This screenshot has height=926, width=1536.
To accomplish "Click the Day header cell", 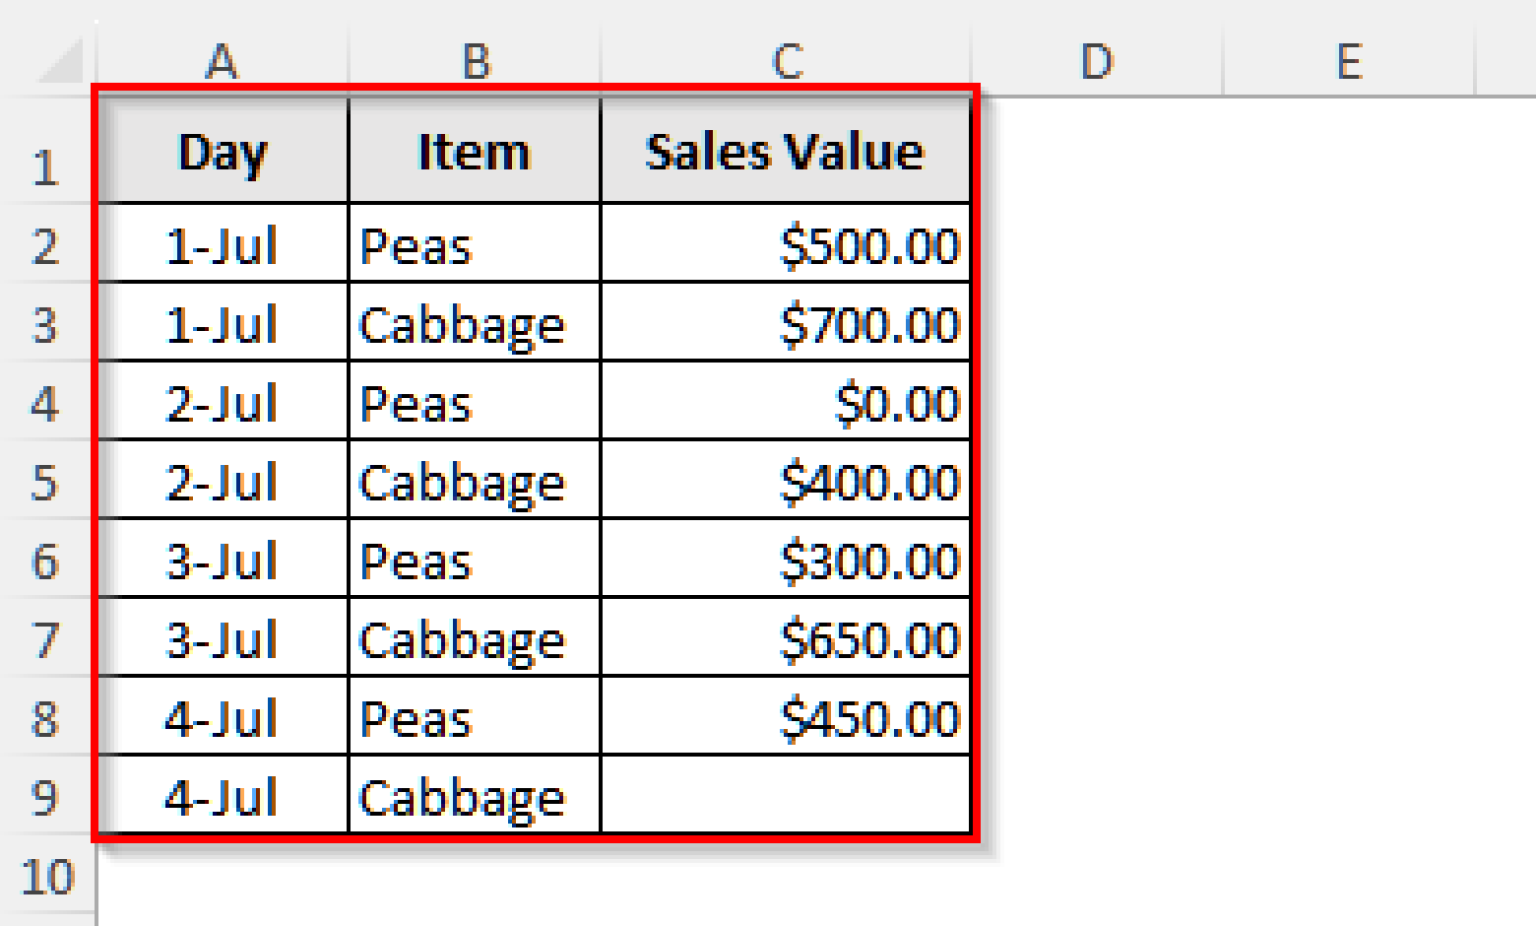I will (222, 151).
